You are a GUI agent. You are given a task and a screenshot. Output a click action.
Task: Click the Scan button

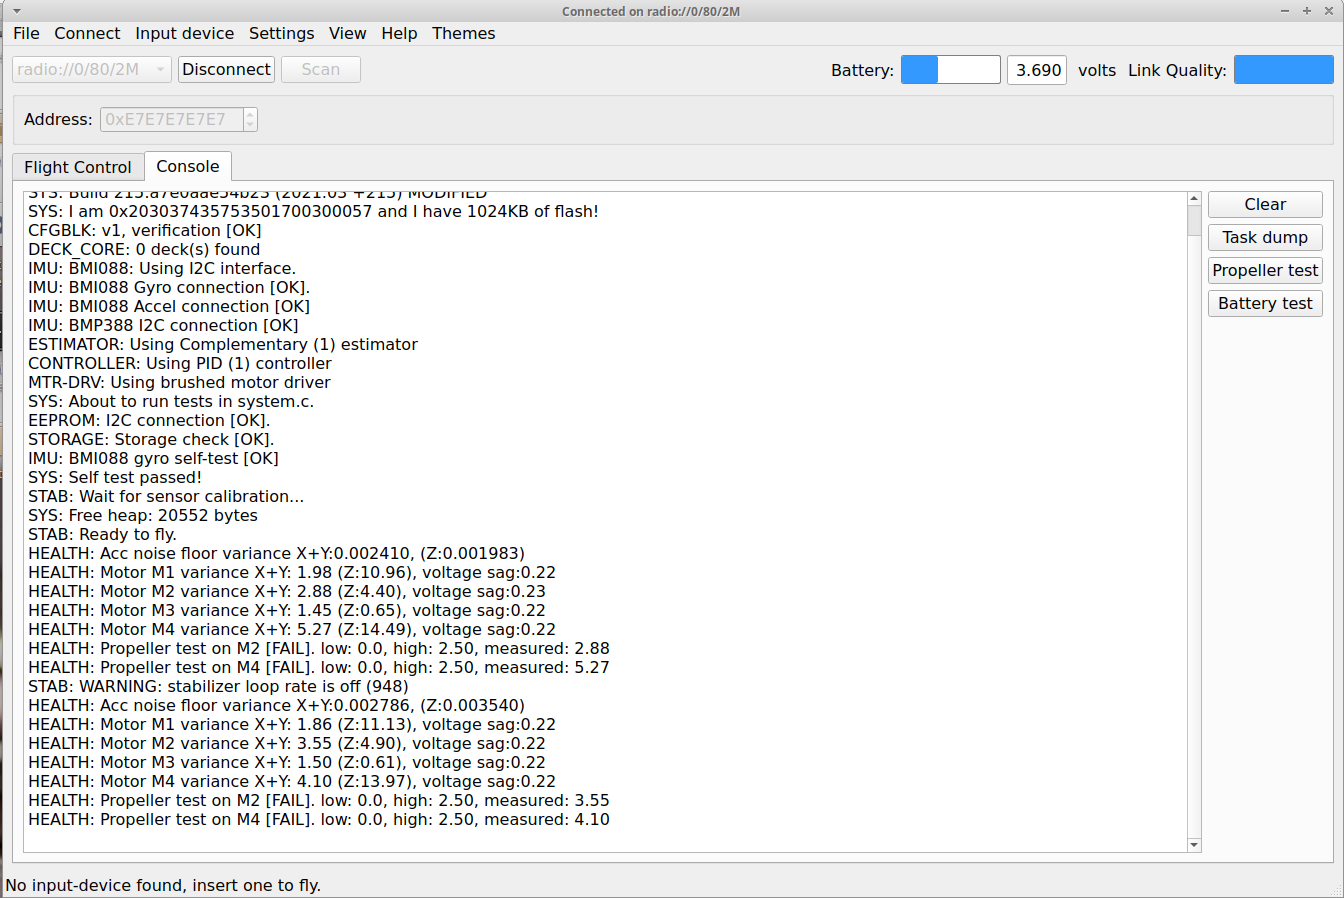click(320, 69)
